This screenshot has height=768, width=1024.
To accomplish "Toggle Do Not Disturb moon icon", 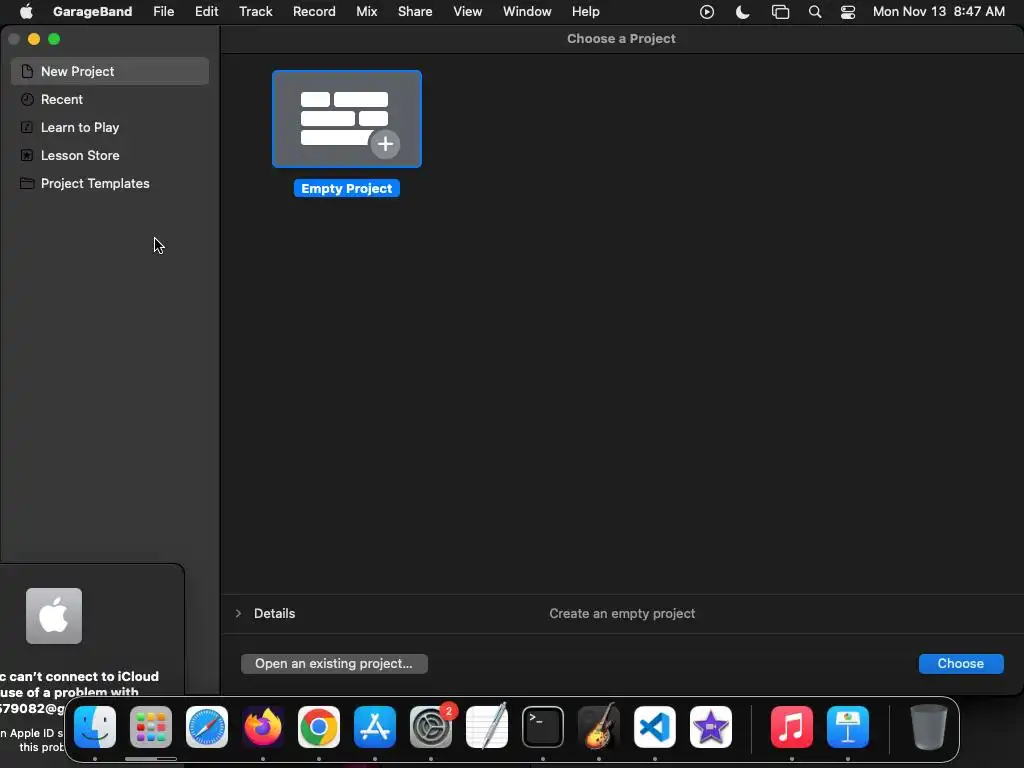I will pos(743,12).
